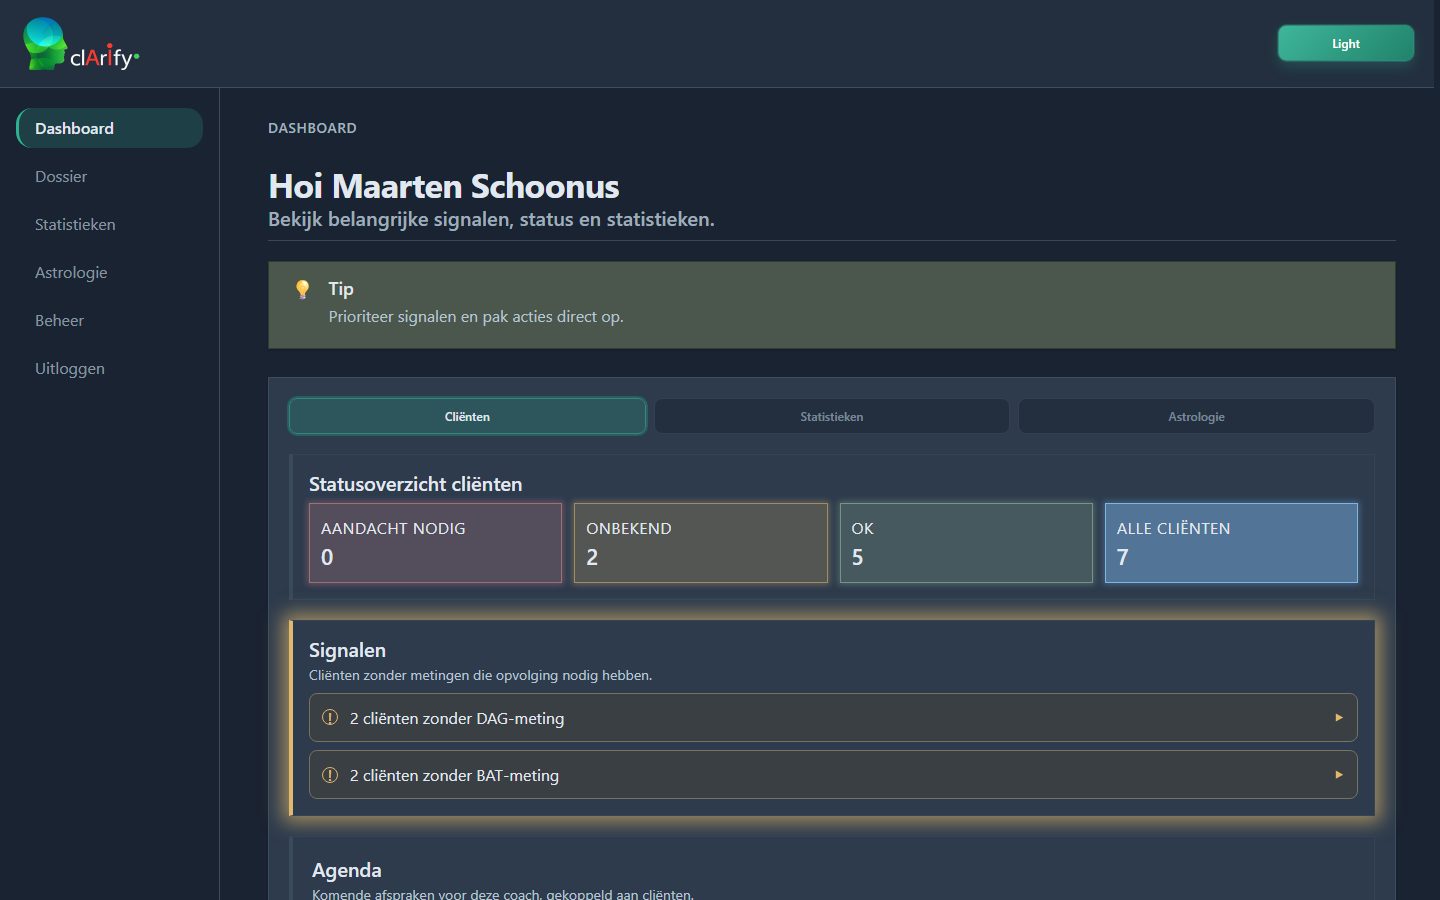Viewport: 1440px width, 900px height.
Task: Select the Cliënten tab
Action: 467,416
